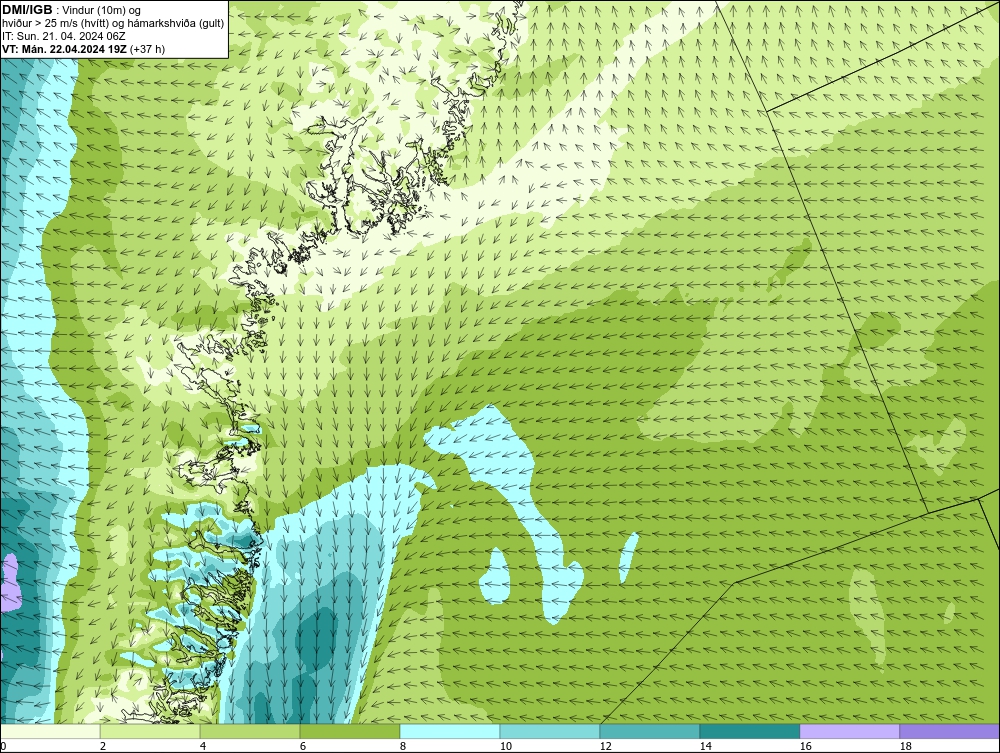Click the 16–18 m/s legend color swatch

tap(849, 731)
